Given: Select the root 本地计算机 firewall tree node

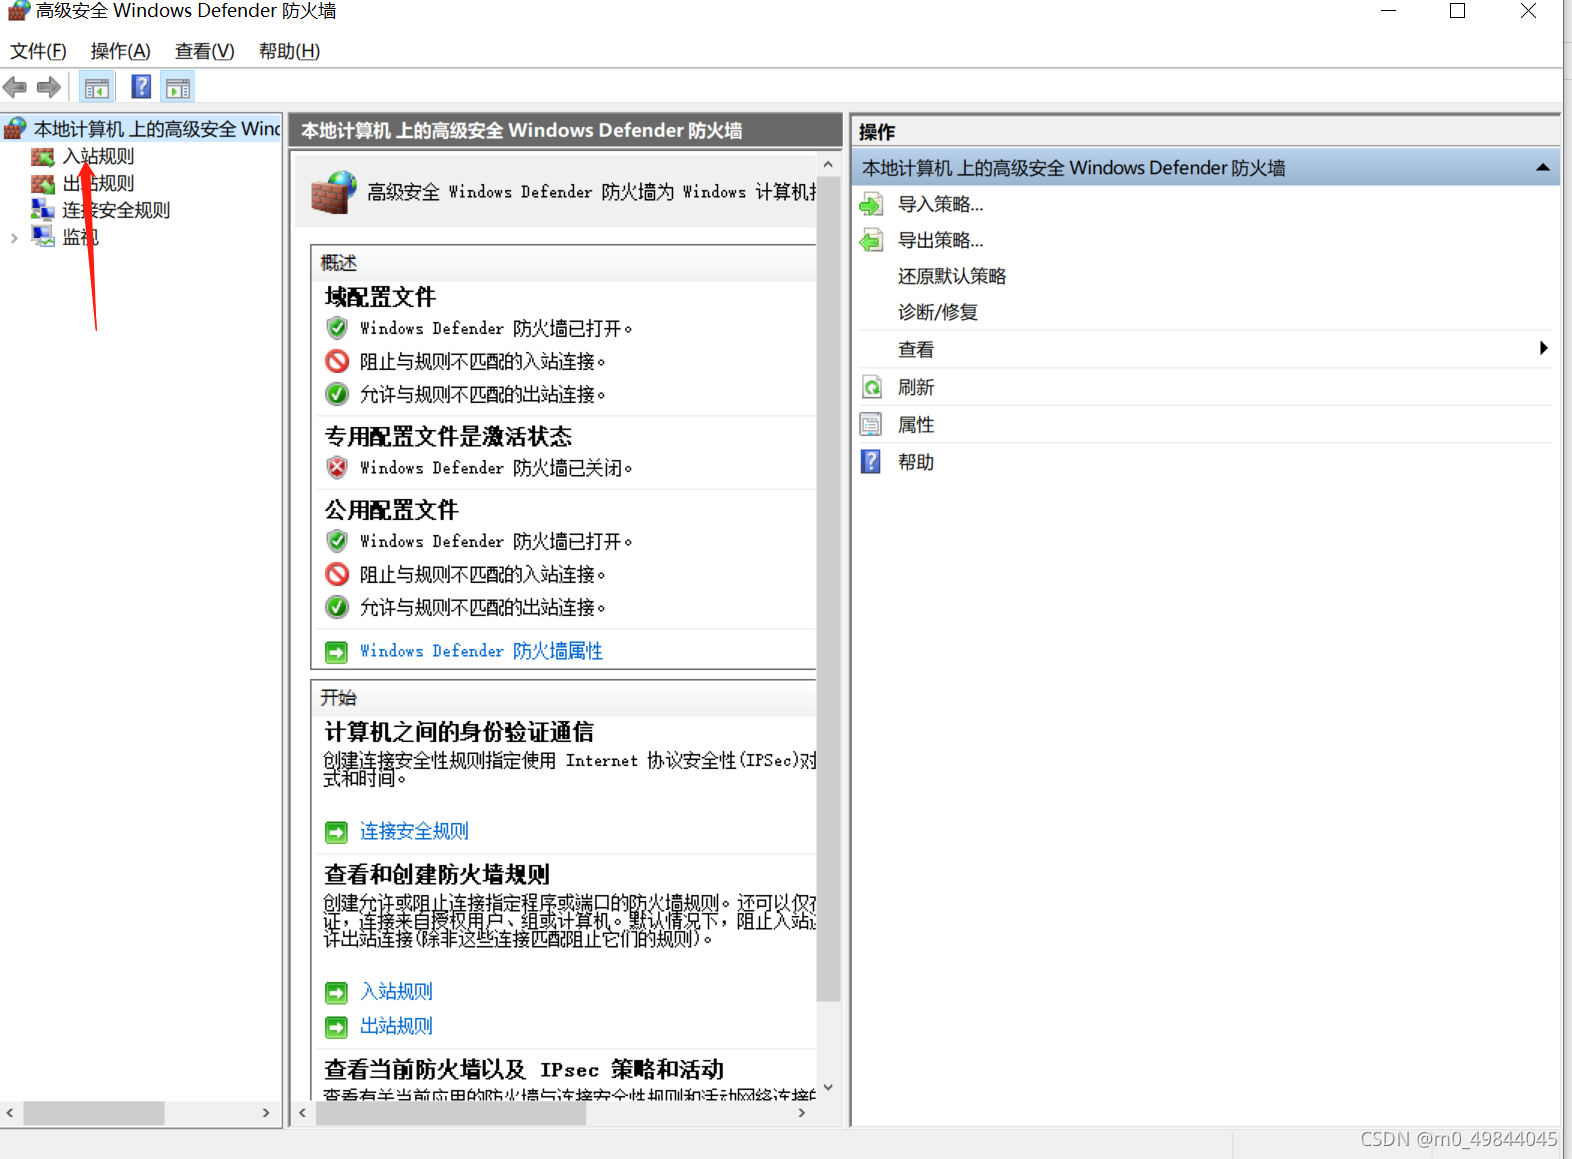Looking at the screenshot, I should (x=157, y=129).
